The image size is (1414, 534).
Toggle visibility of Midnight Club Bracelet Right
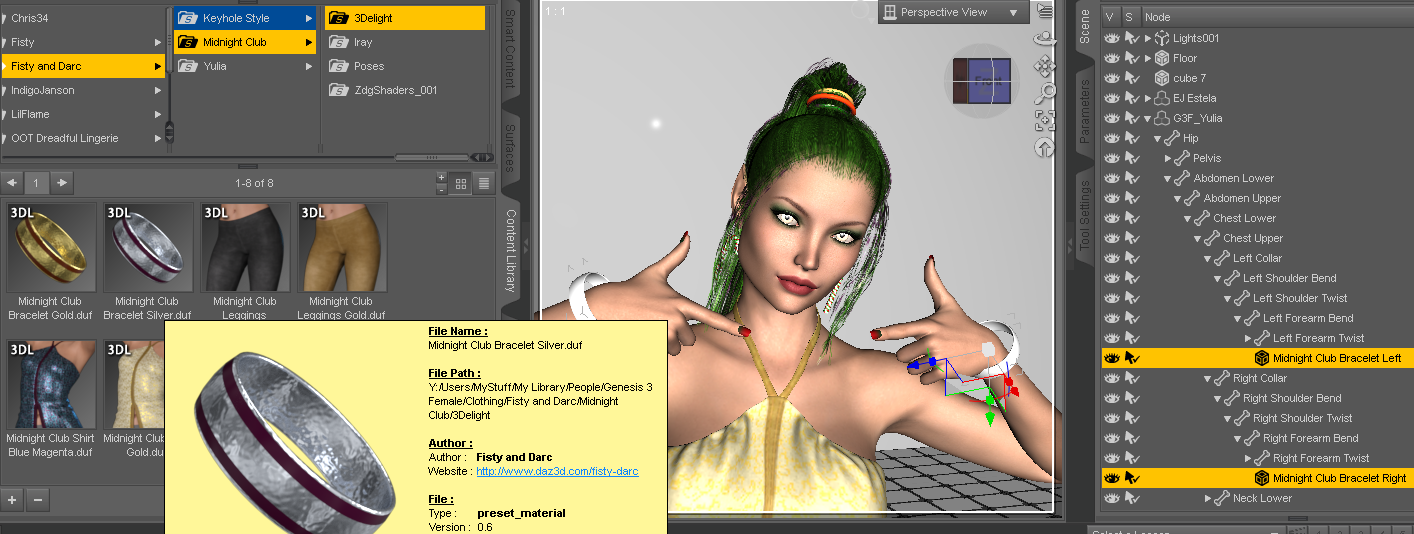(x=1111, y=478)
